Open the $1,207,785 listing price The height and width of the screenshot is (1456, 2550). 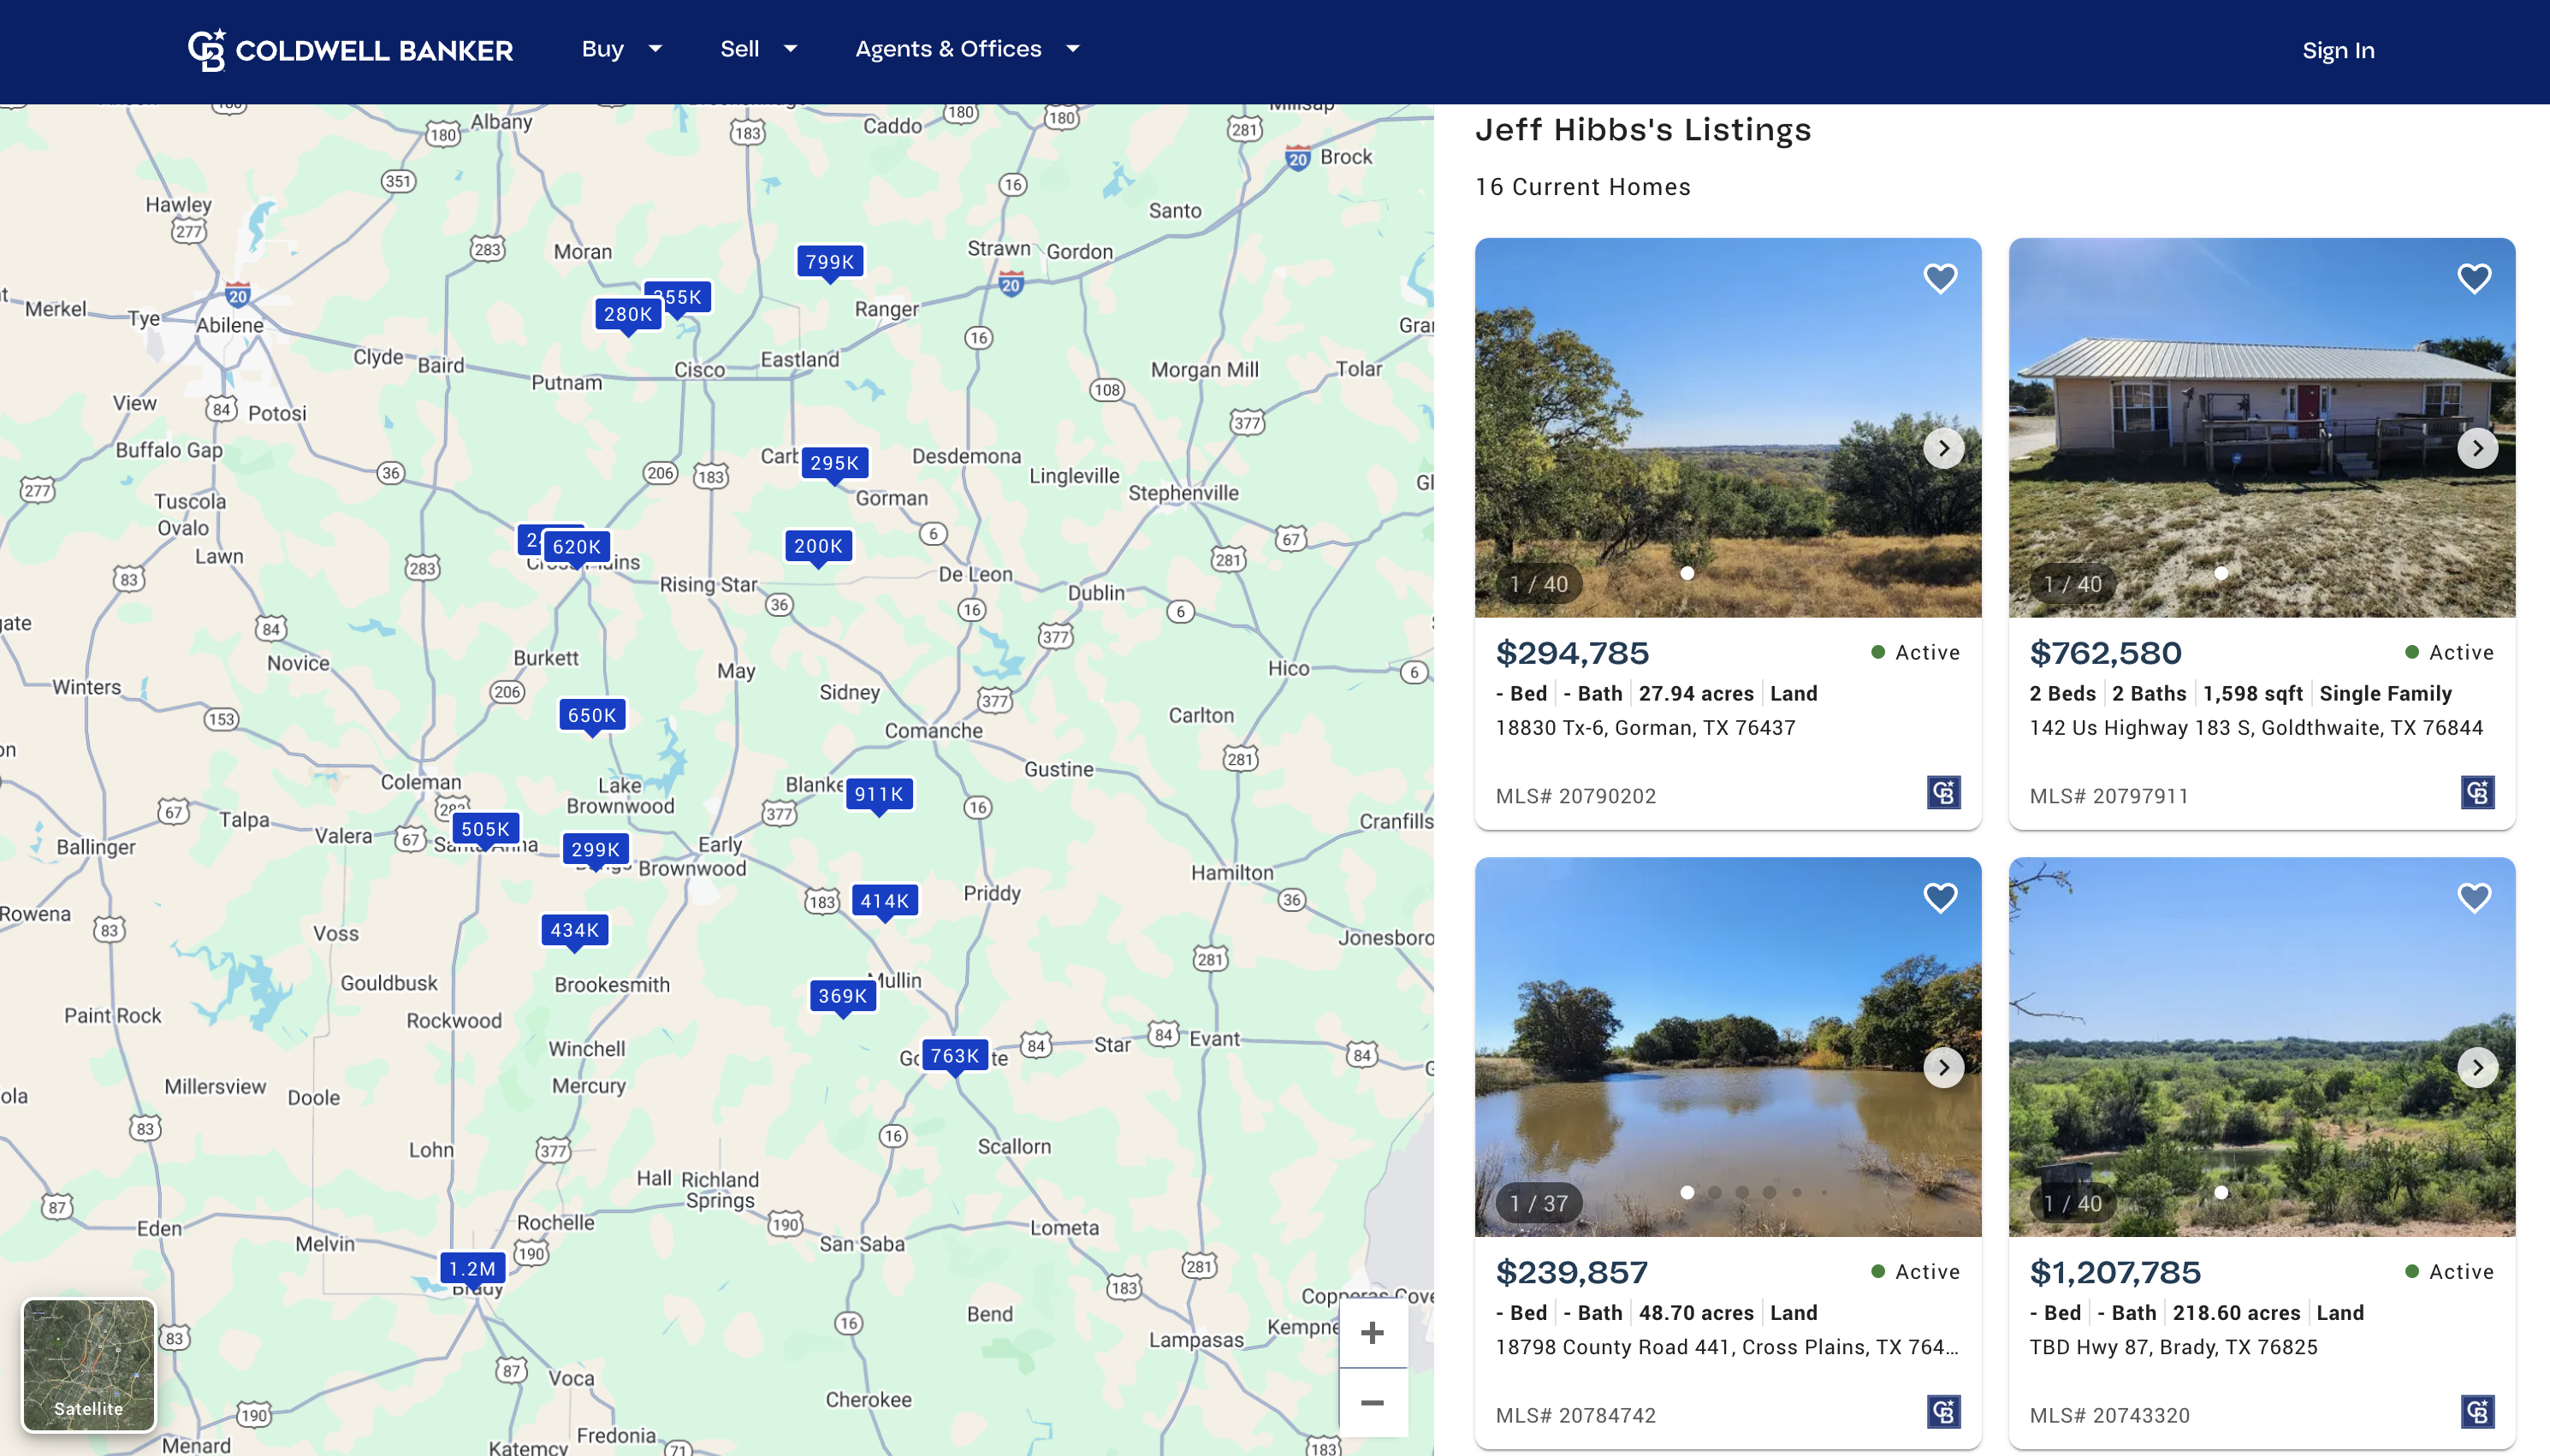[x=2115, y=1272]
